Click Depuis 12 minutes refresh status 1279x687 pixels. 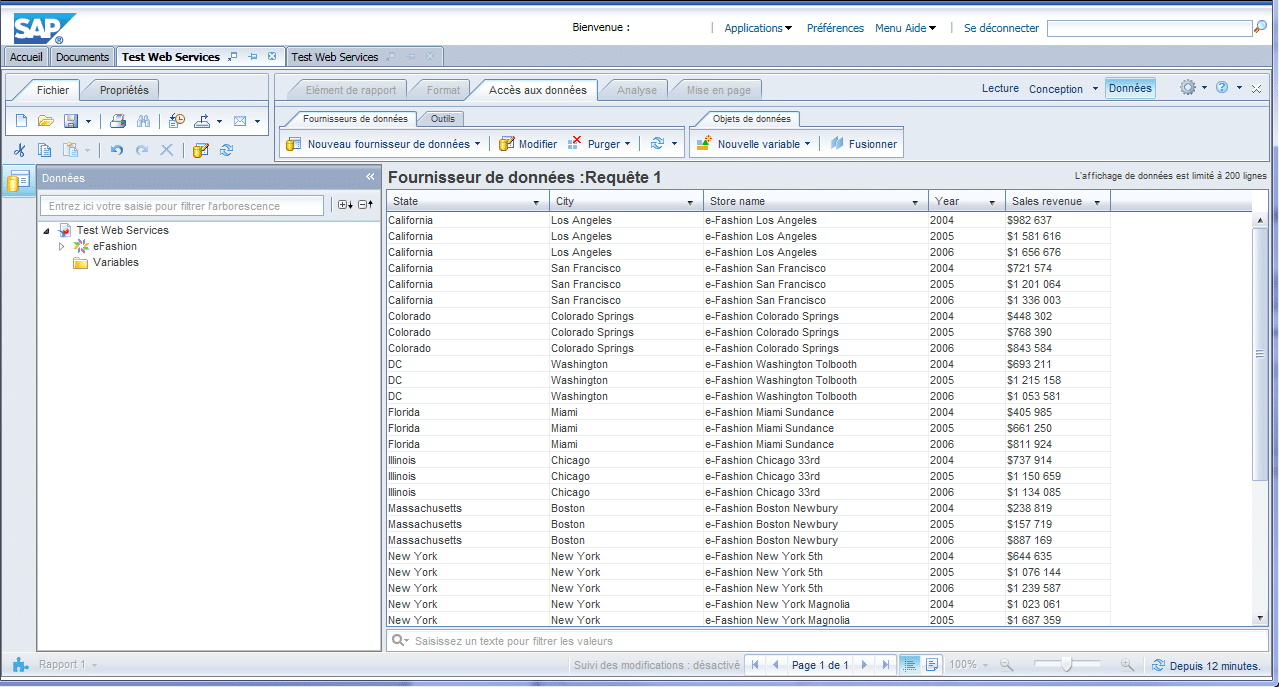tap(1206, 665)
